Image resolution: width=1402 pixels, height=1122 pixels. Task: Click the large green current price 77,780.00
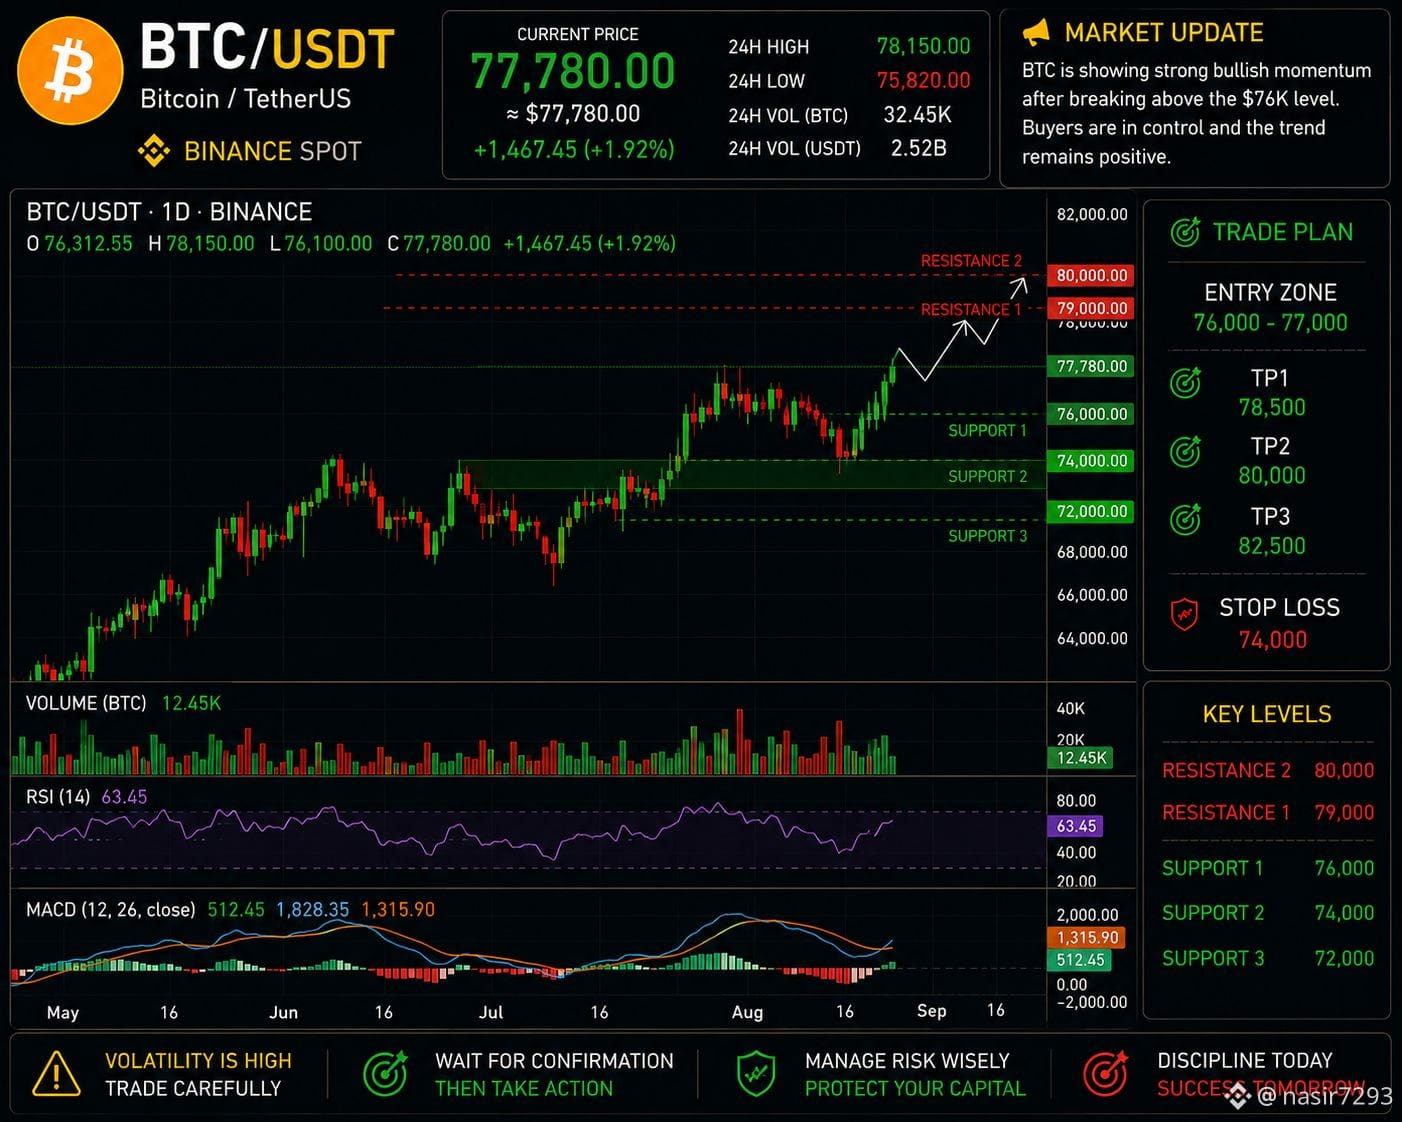(x=573, y=71)
